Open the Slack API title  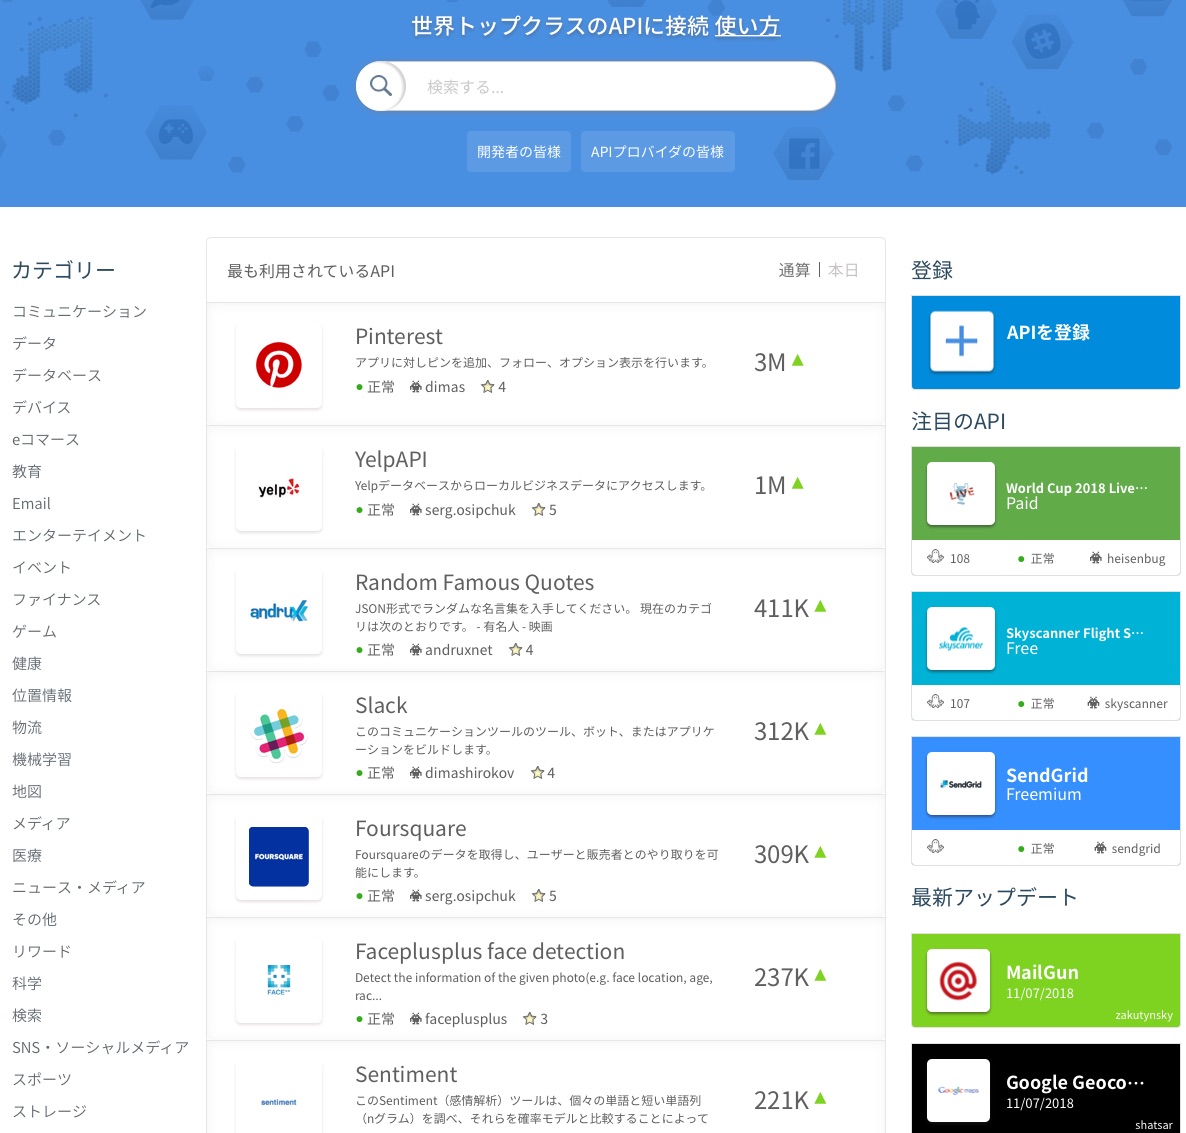point(381,706)
